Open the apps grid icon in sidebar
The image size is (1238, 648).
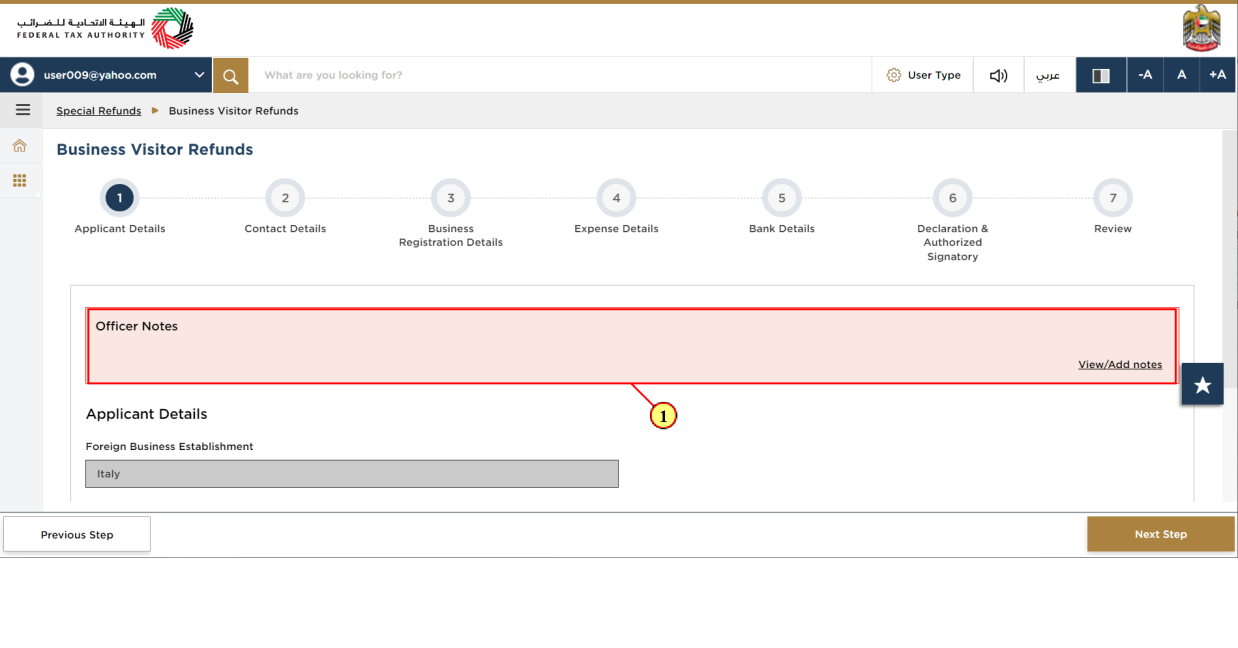pos(19,181)
